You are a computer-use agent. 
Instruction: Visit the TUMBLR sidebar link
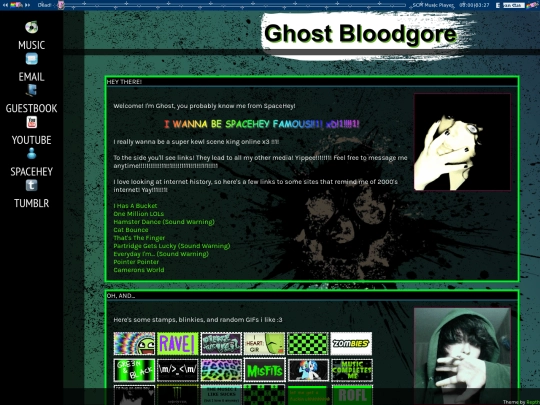pos(31,204)
